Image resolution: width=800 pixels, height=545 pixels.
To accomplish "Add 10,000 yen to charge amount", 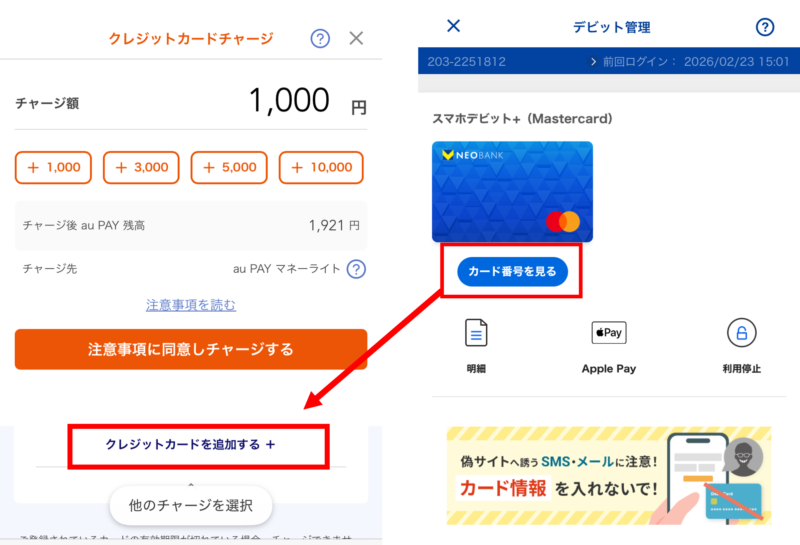I will (321, 167).
